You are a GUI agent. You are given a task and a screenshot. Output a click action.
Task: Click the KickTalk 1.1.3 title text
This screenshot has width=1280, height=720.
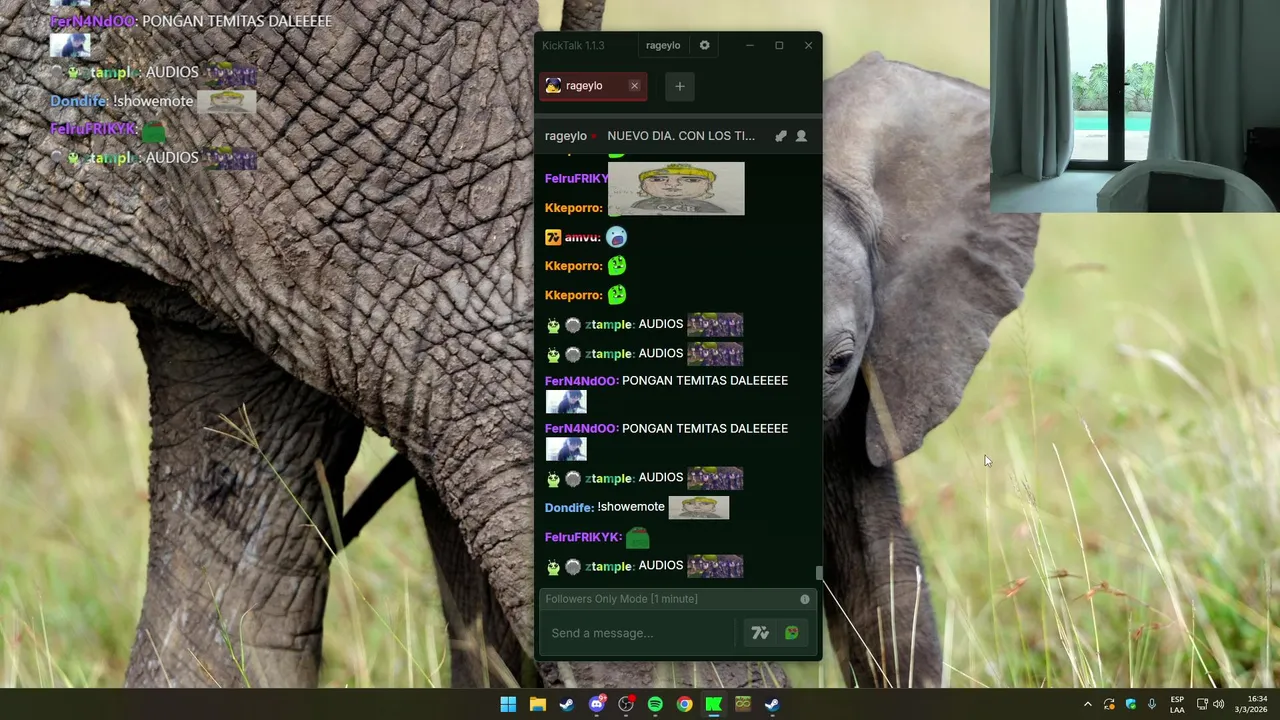(573, 45)
